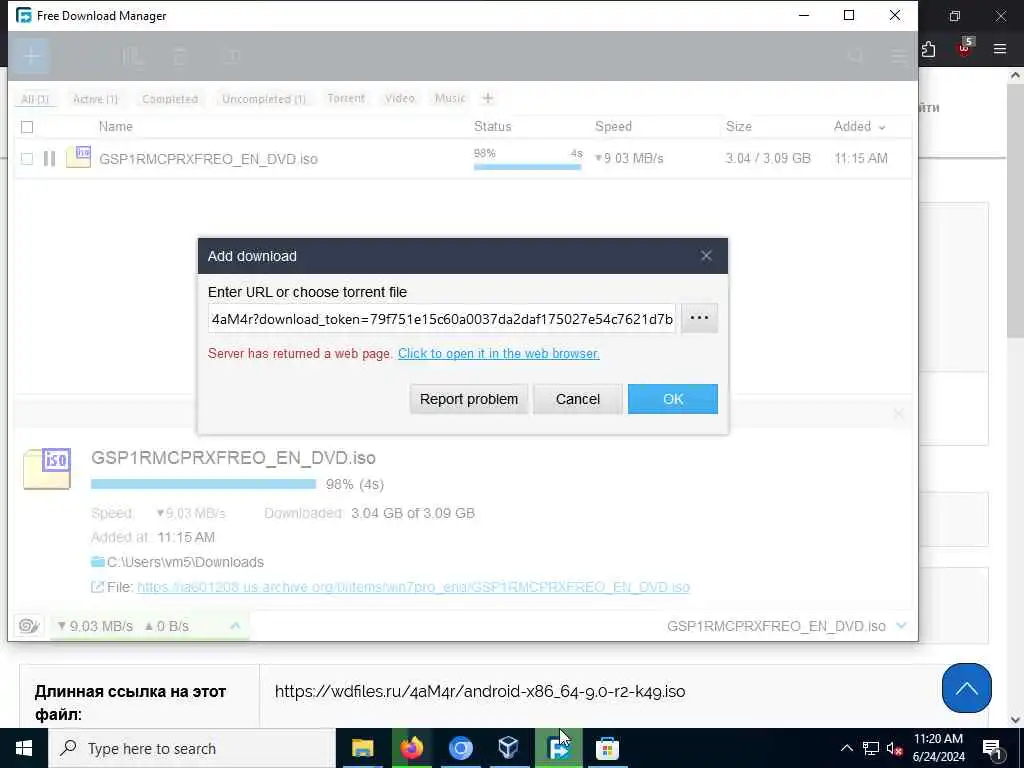The image size is (1024, 768).
Task: Add a new filter tab with plus
Action: pos(488,99)
